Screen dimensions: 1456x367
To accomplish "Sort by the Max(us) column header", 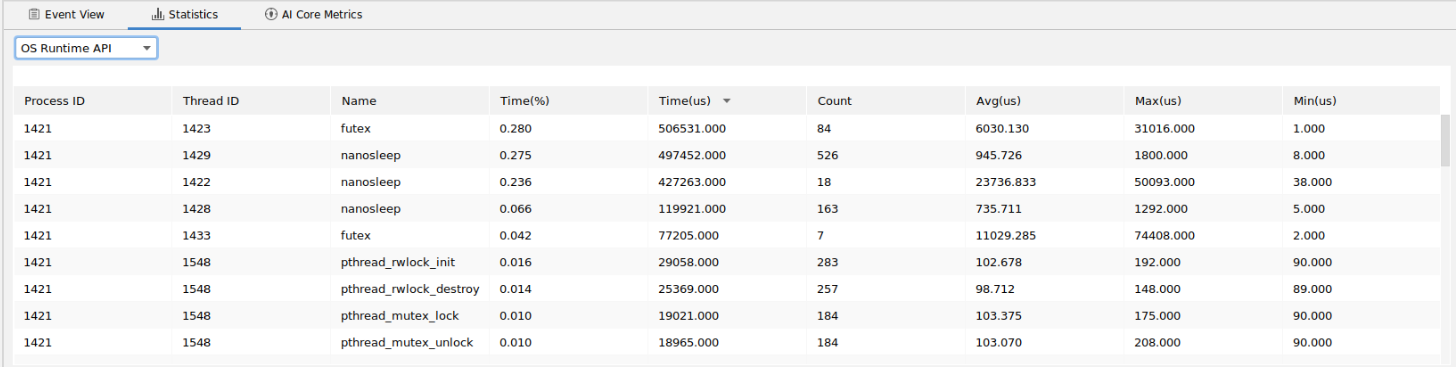I will tap(1202, 101).
